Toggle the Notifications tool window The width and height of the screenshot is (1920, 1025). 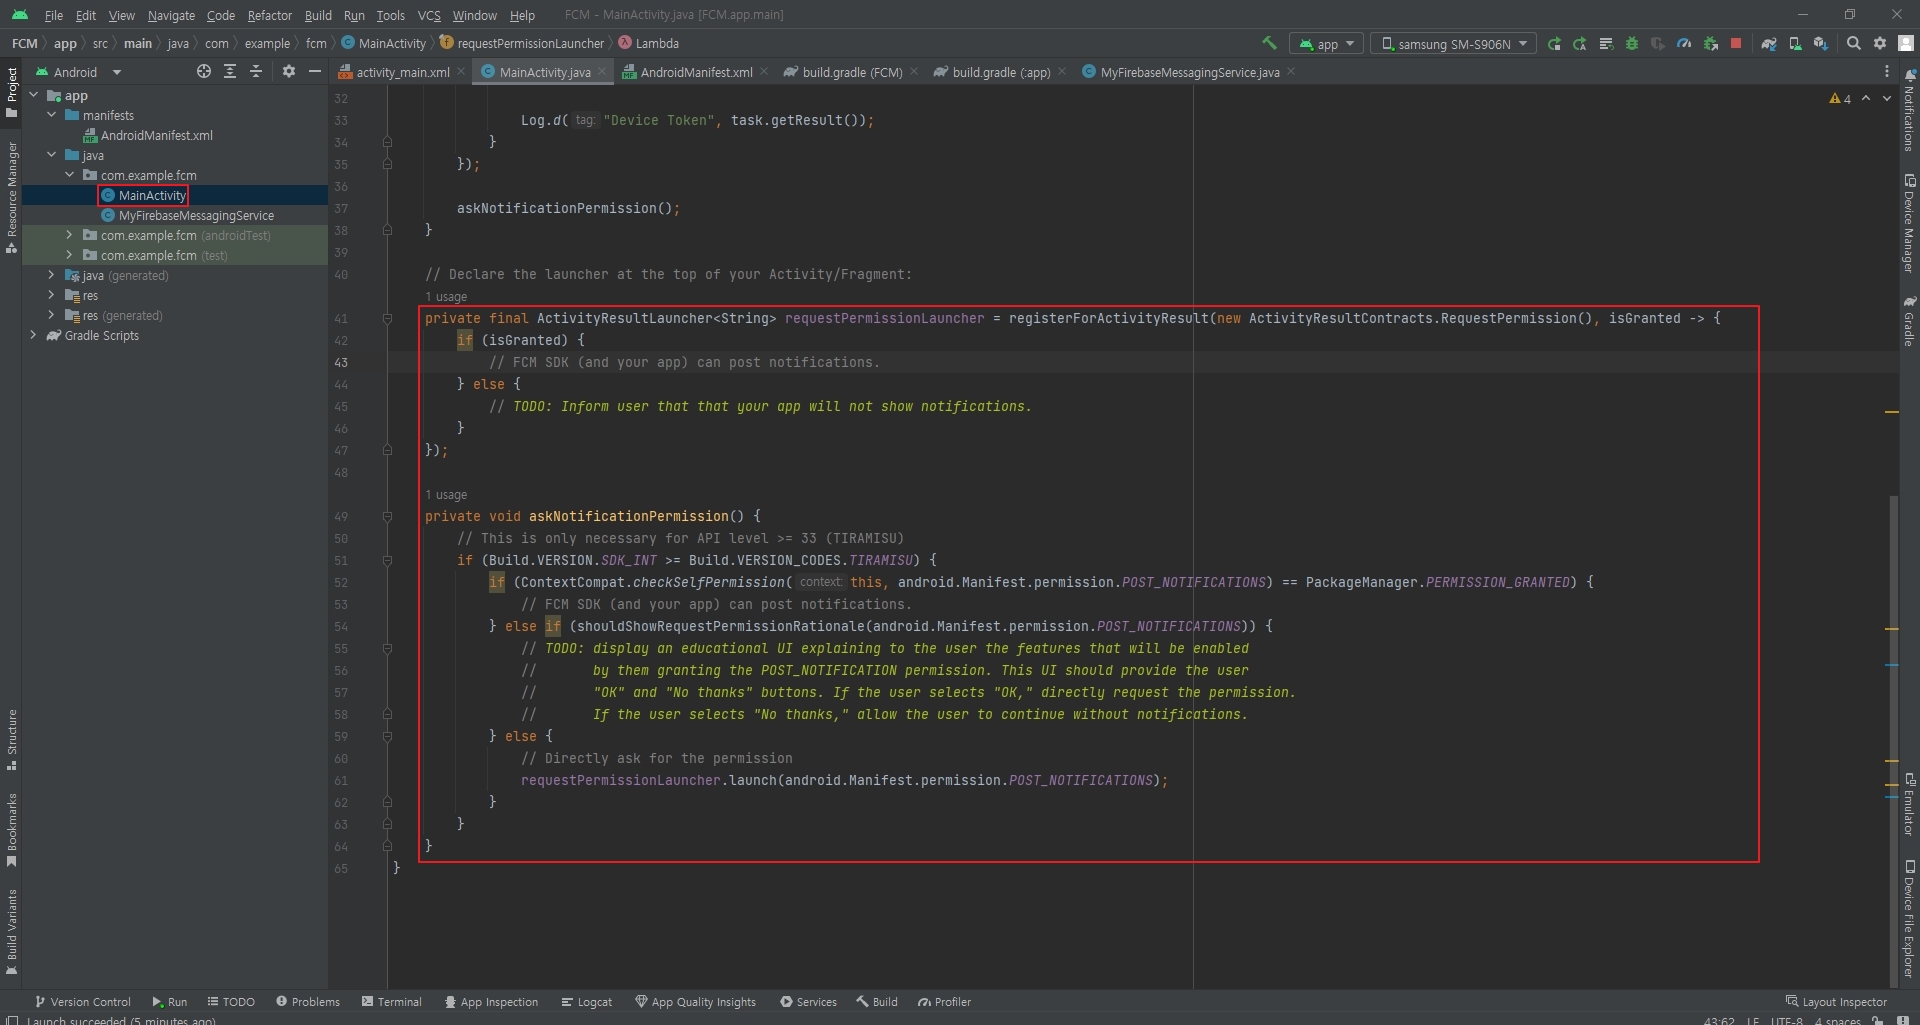pos(1909,111)
